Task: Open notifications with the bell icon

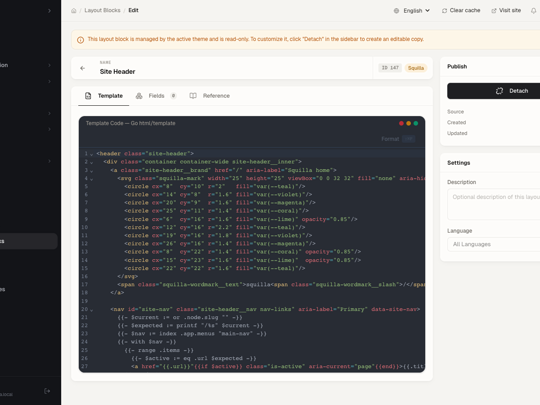Action: tap(533, 11)
